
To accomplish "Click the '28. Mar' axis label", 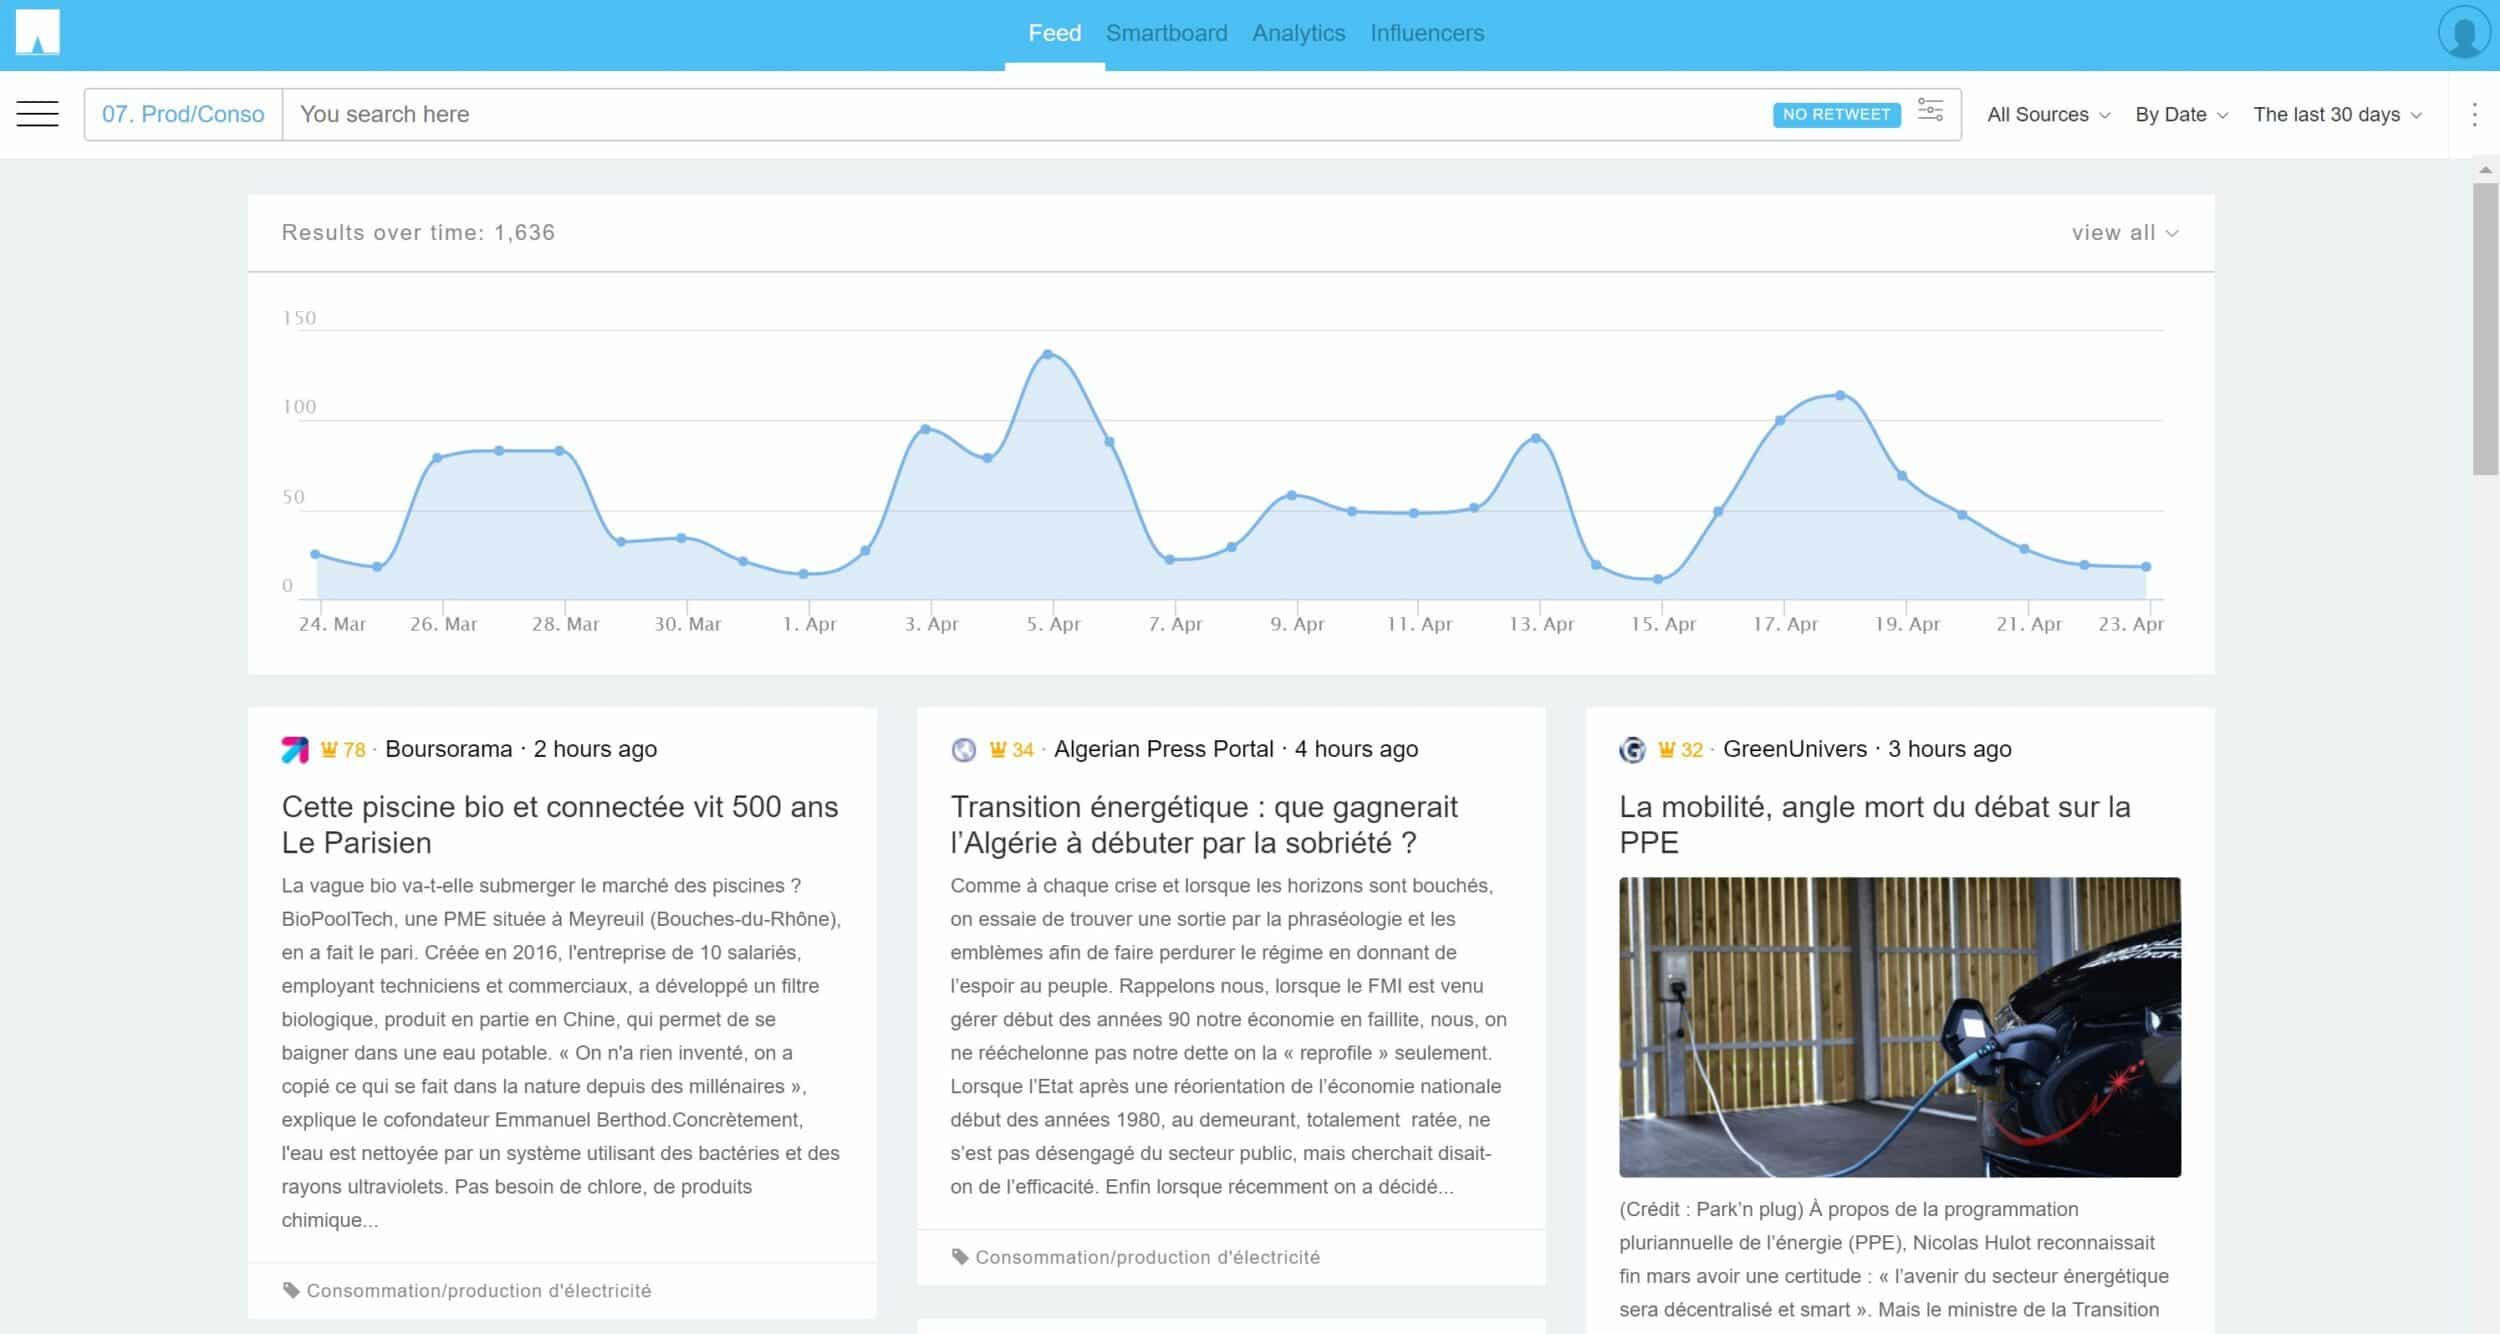I will (x=565, y=624).
